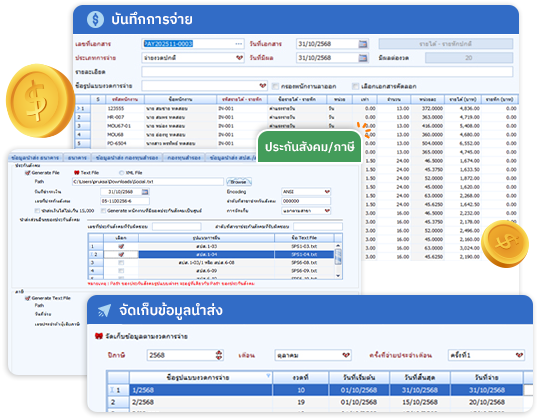Toggle the 15,000 income limit checkbox
Image resolution: width=539 pixels, height=420 pixels.
coord(37,211)
